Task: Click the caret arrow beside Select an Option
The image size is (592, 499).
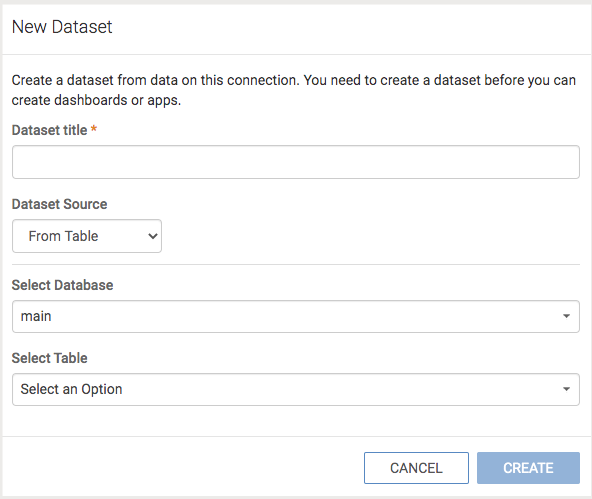Action: coord(566,389)
